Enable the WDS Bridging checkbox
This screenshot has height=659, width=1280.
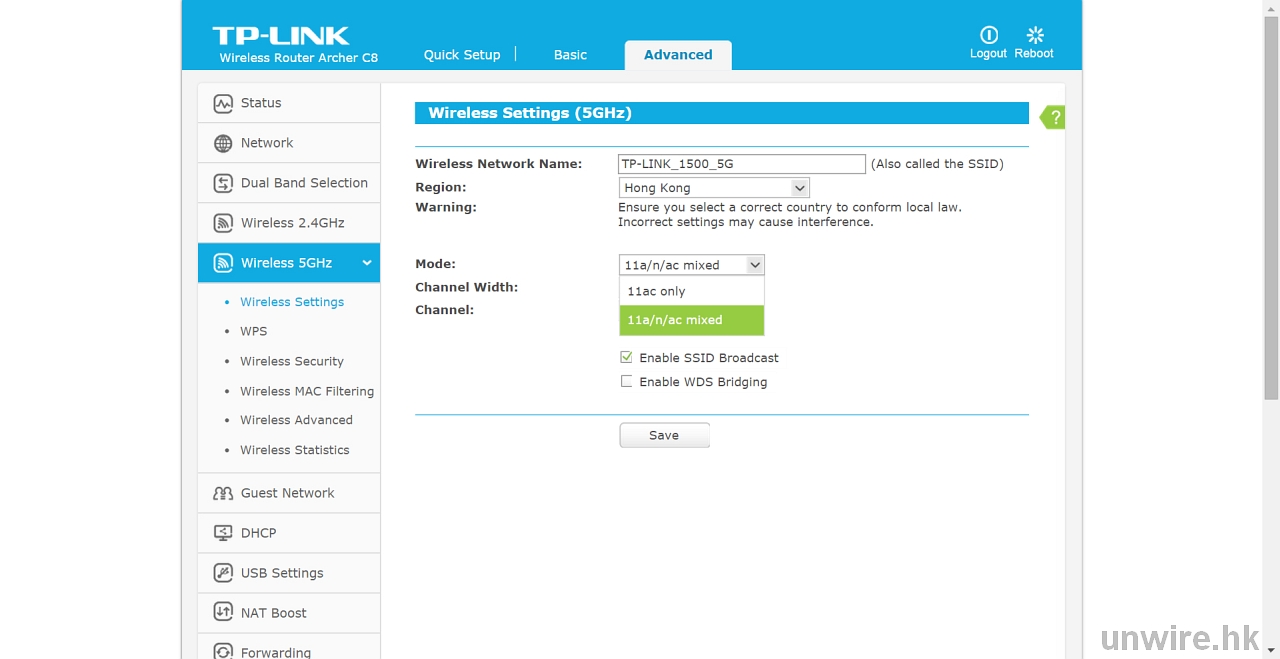coord(627,381)
